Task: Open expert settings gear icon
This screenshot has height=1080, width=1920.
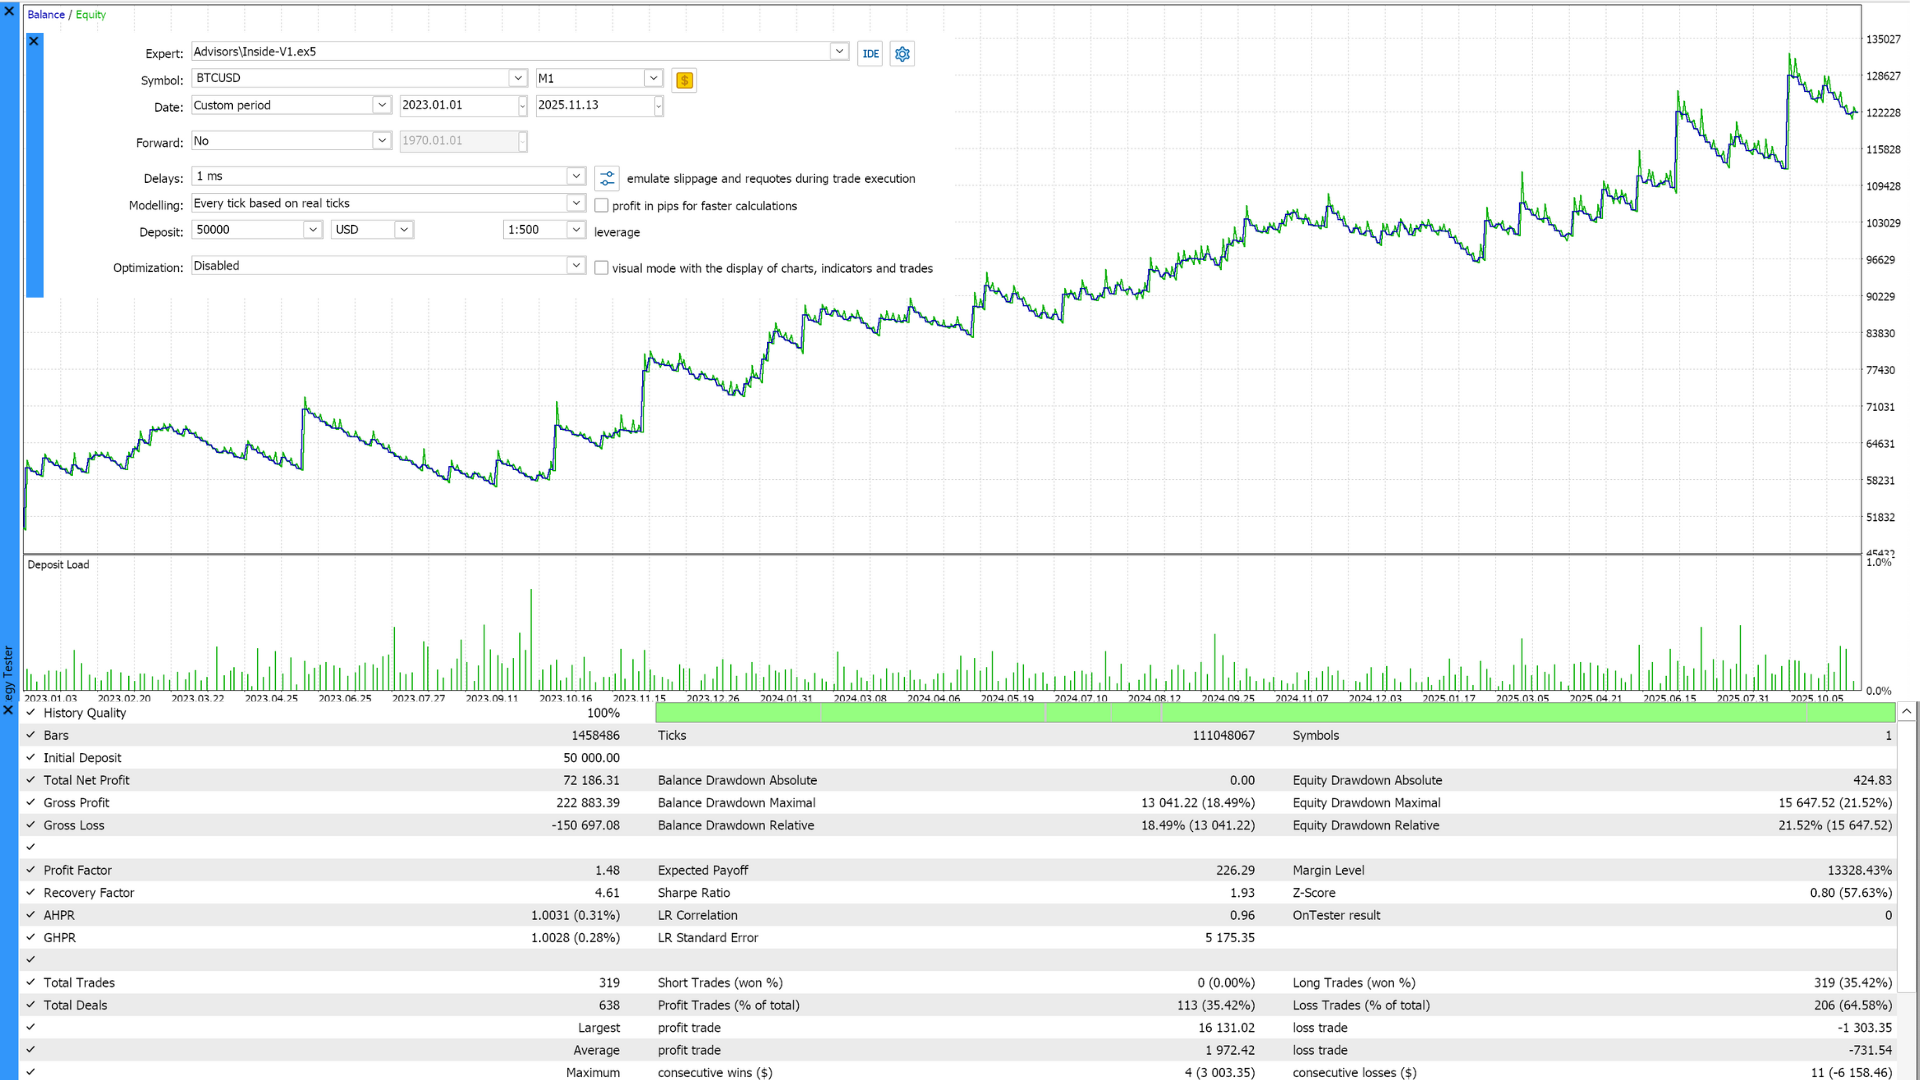Action: 902,54
